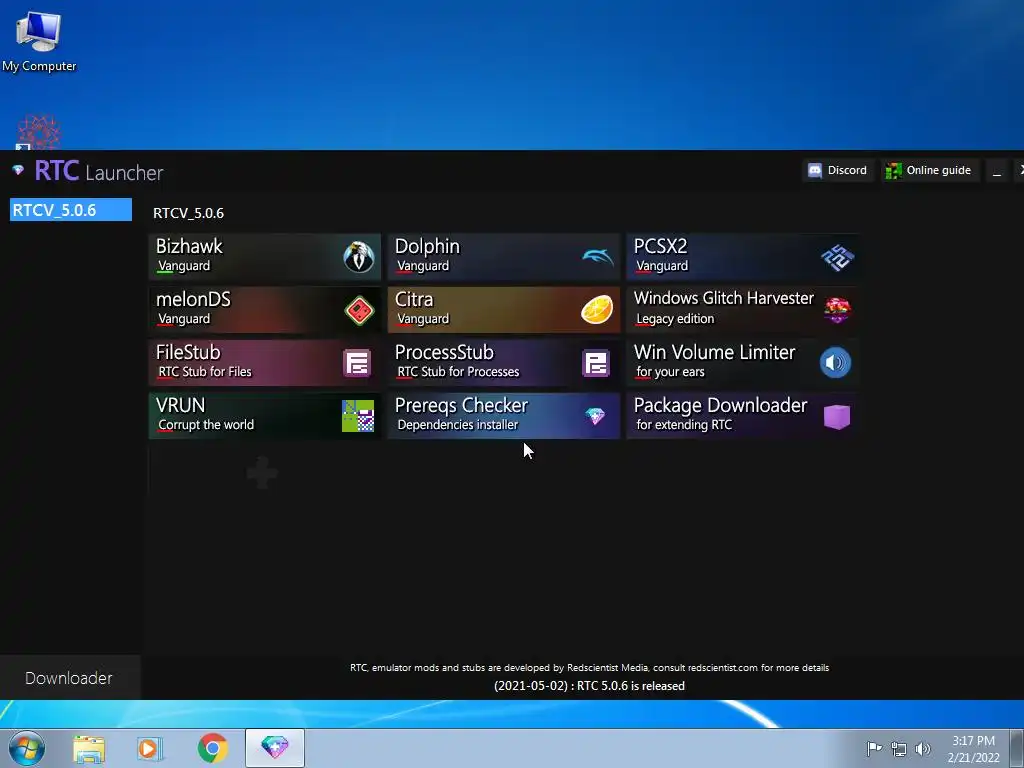Click the Win Volume Limiter speaker icon

click(835, 362)
